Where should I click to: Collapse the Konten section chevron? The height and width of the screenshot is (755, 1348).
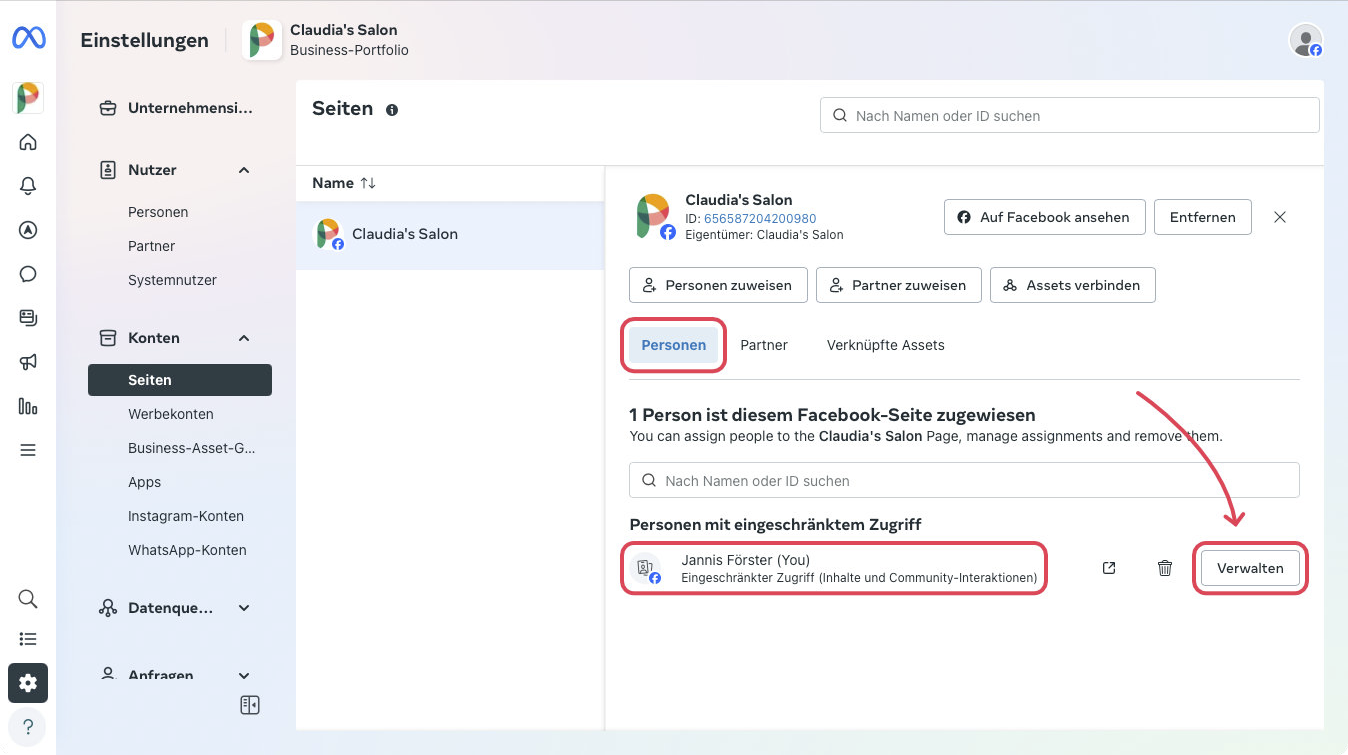coord(244,338)
